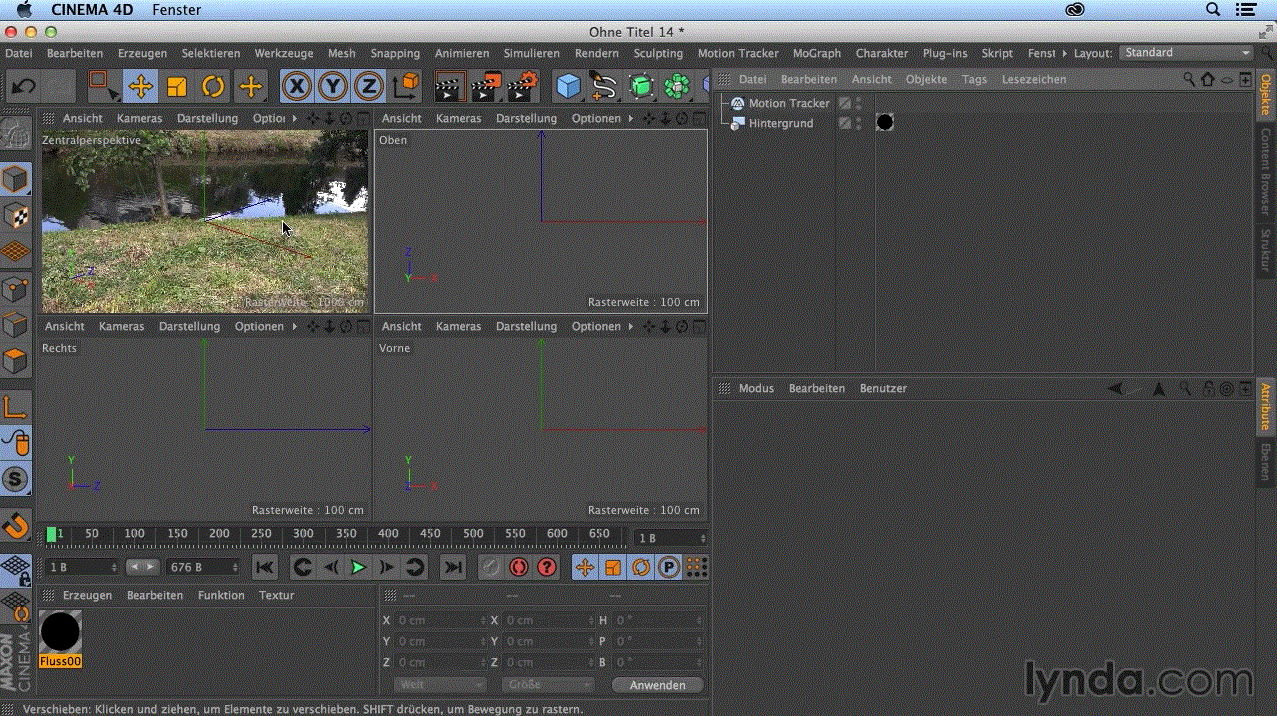Toggle X axis lock
1277x716 pixels.
click(296, 87)
